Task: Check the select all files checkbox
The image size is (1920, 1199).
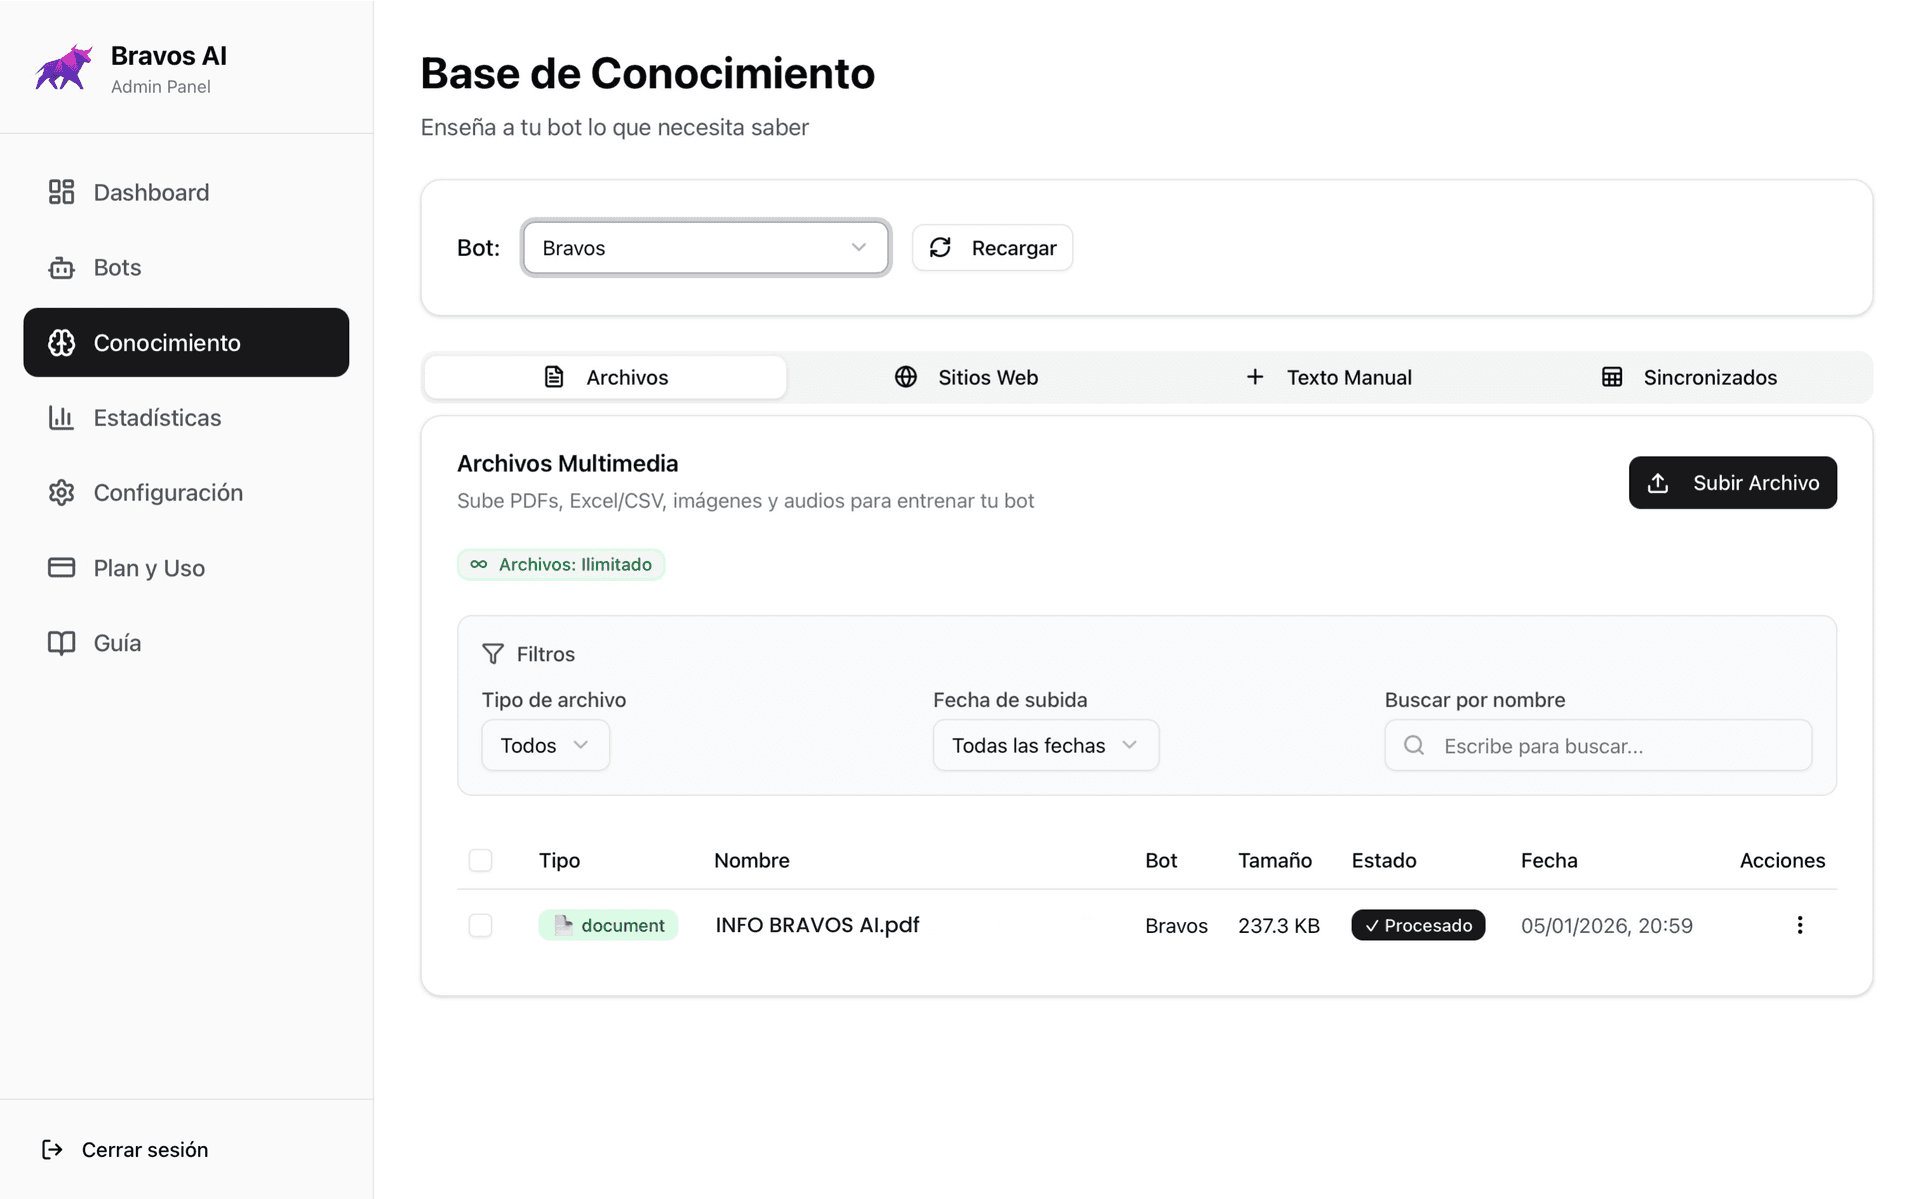Action: (x=481, y=860)
